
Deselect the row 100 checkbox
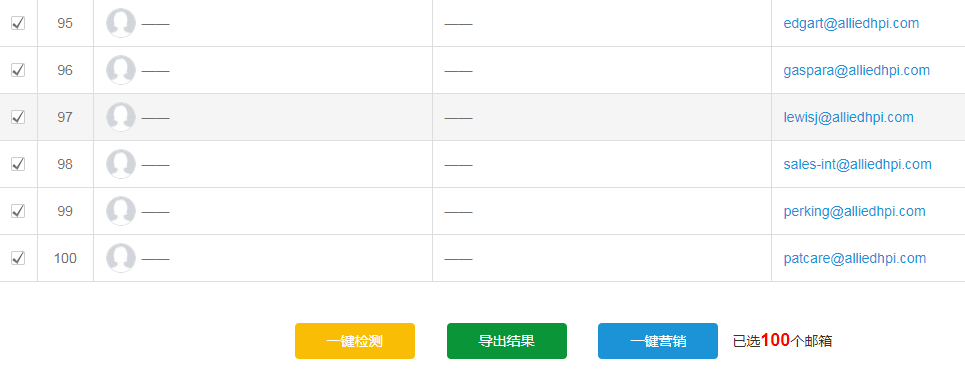[18, 258]
